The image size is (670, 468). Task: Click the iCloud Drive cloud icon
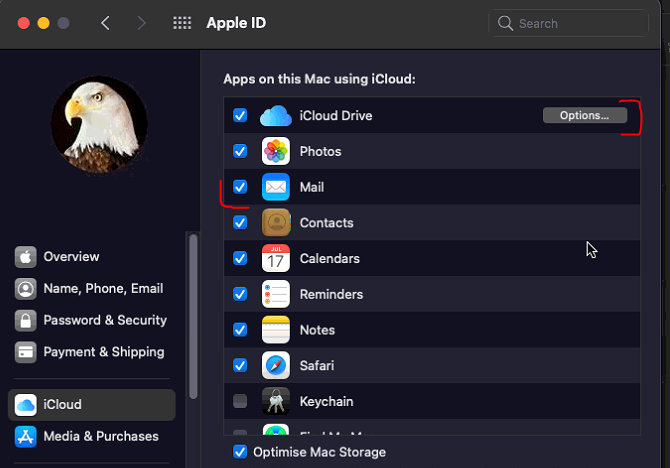pyautogui.click(x=276, y=116)
